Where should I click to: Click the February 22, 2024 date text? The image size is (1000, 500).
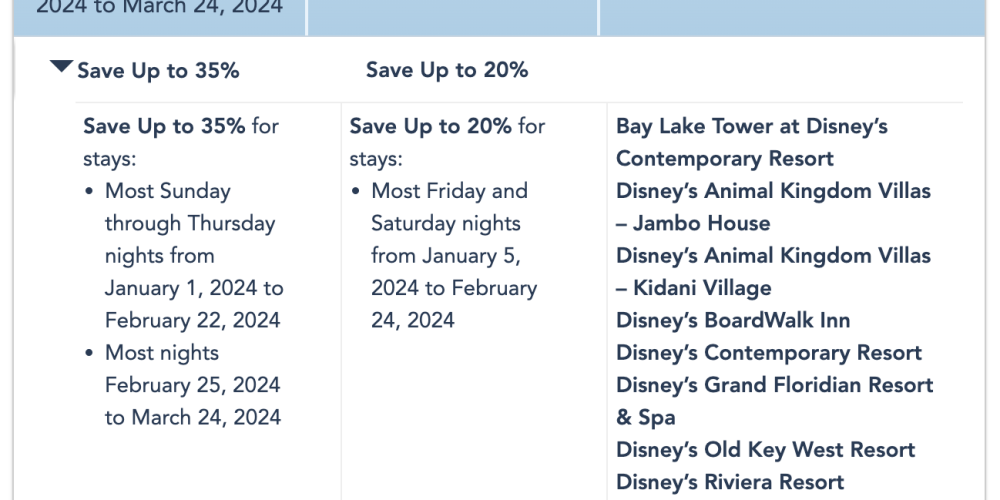pos(193,320)
